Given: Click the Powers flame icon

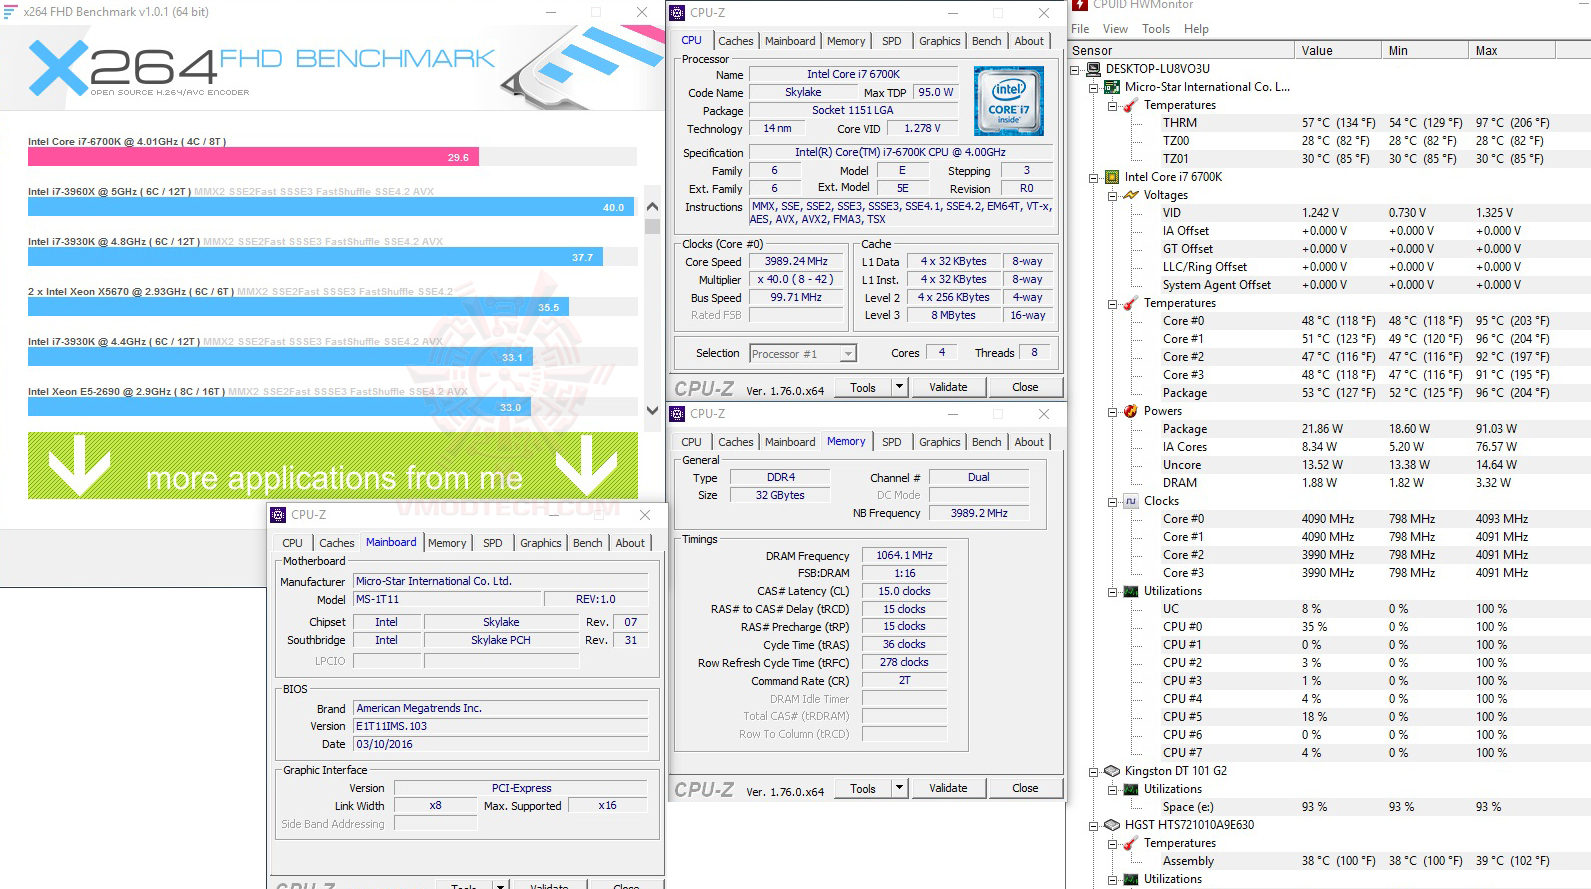Looking at the screenshot, I should [x=1131, y=411].
